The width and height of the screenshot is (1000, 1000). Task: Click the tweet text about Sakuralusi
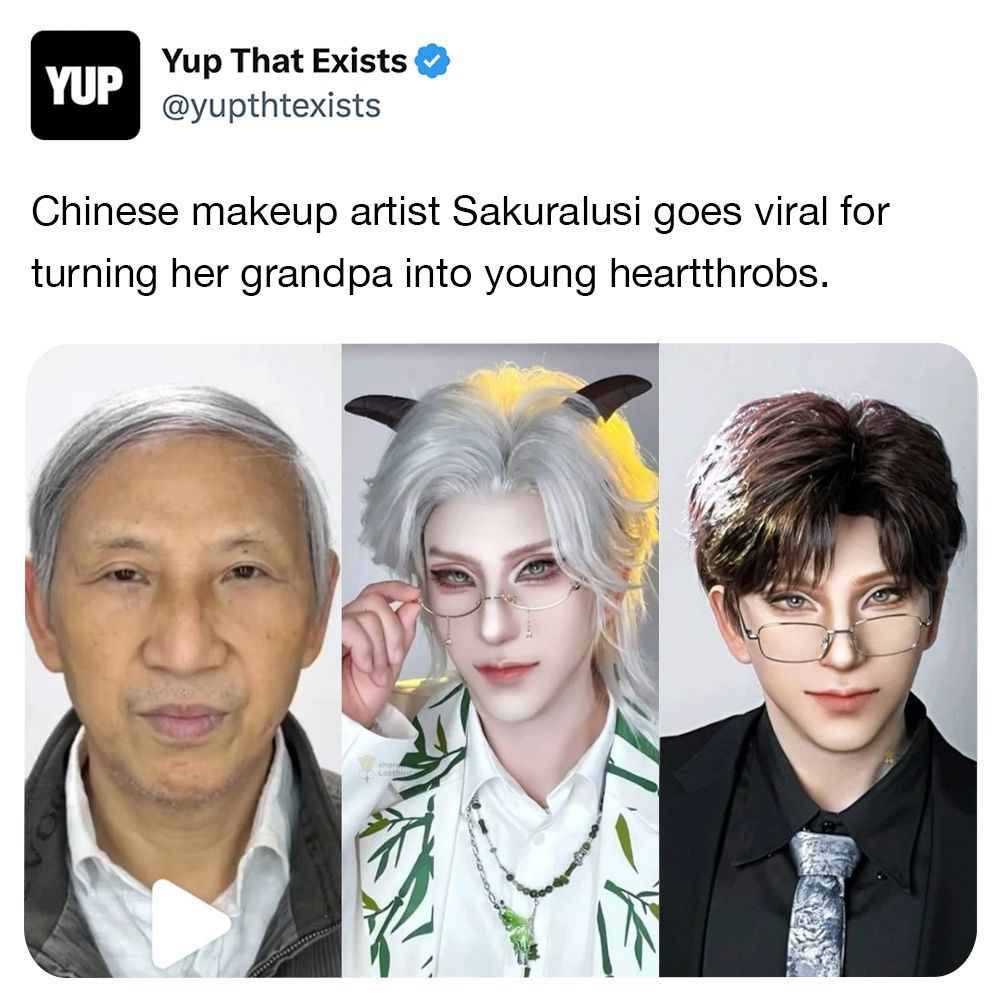click(x=460, y=242)
